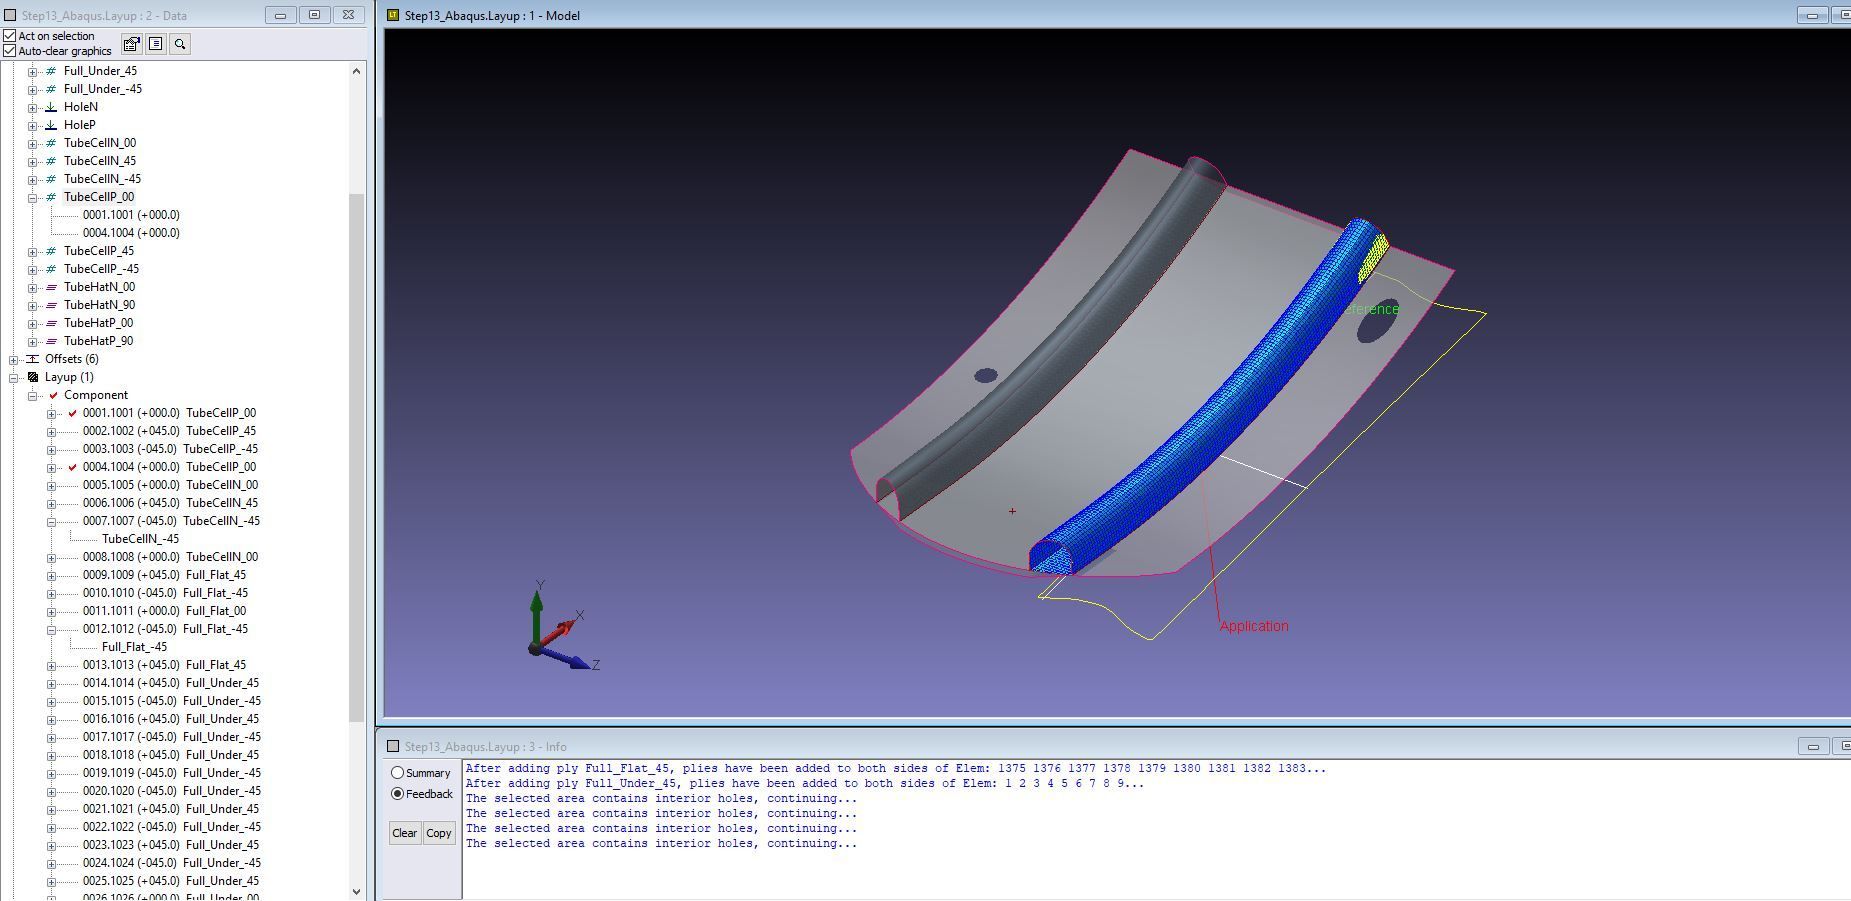Toggle the Auto-clear graphics checkbox

pyautogui.click(x=10, y=51)
